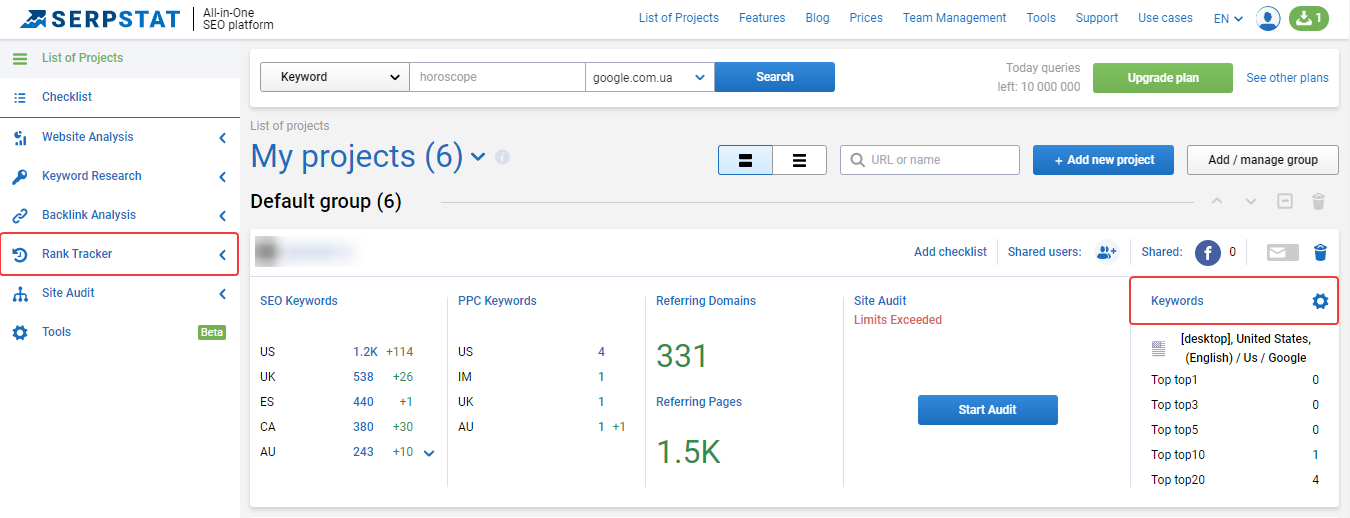Screen dimensions: 1350x518
Task: Click the Website Analysis sidebar icon
Action: (x=20, y=137)
